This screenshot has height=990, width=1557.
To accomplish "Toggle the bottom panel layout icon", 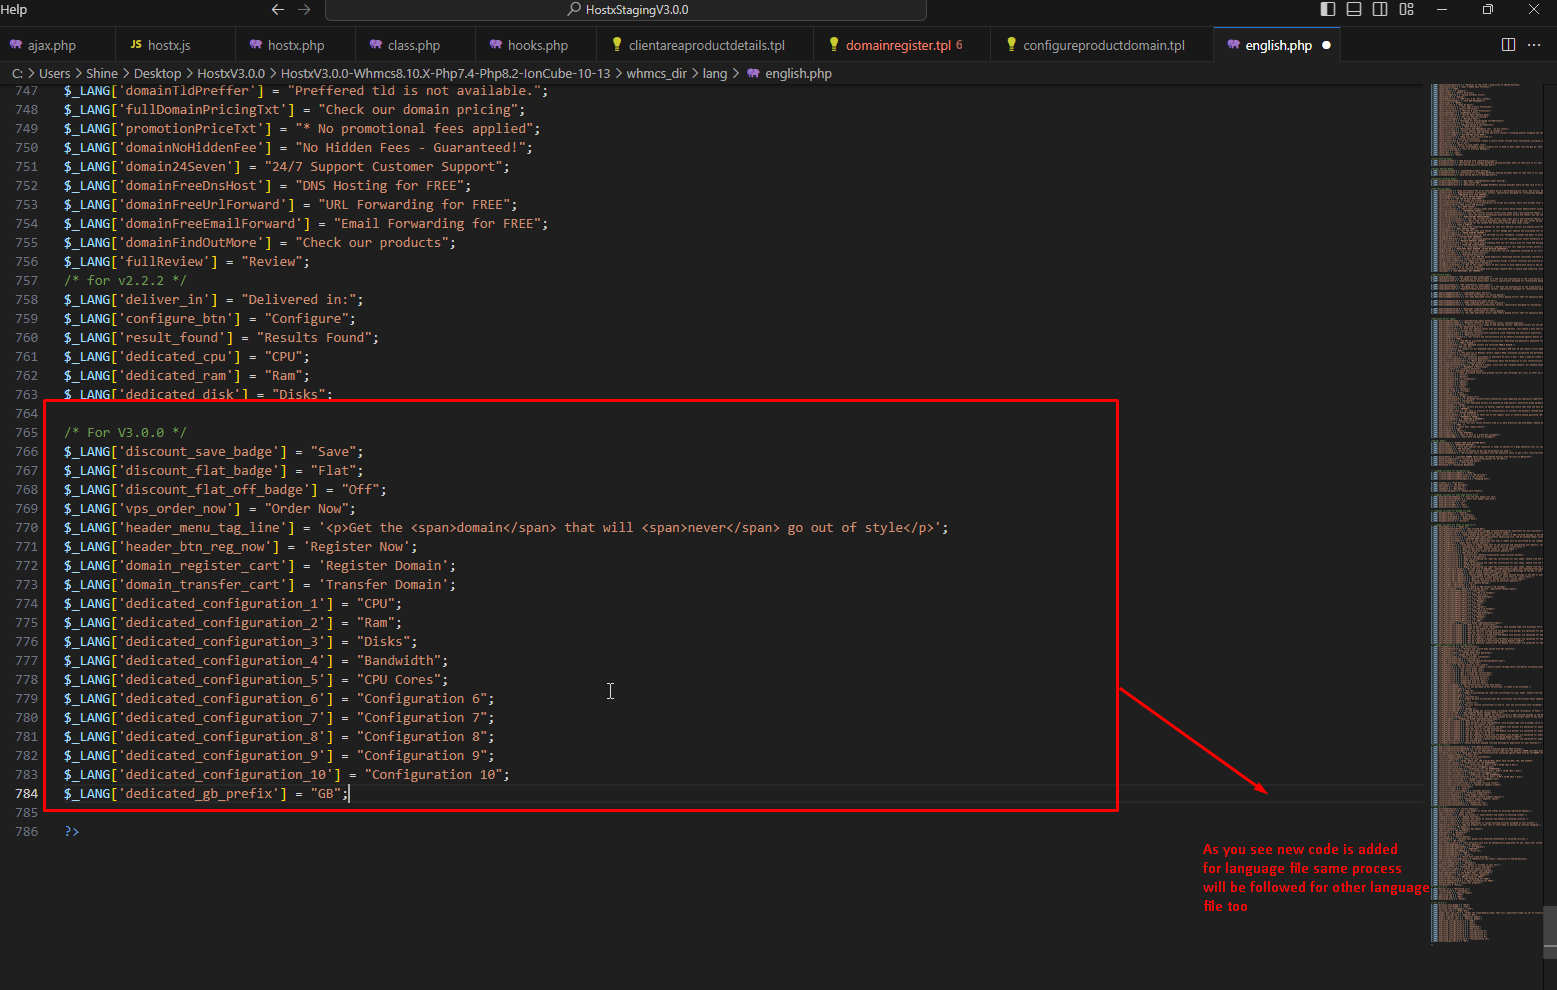I will [1354, 9].
